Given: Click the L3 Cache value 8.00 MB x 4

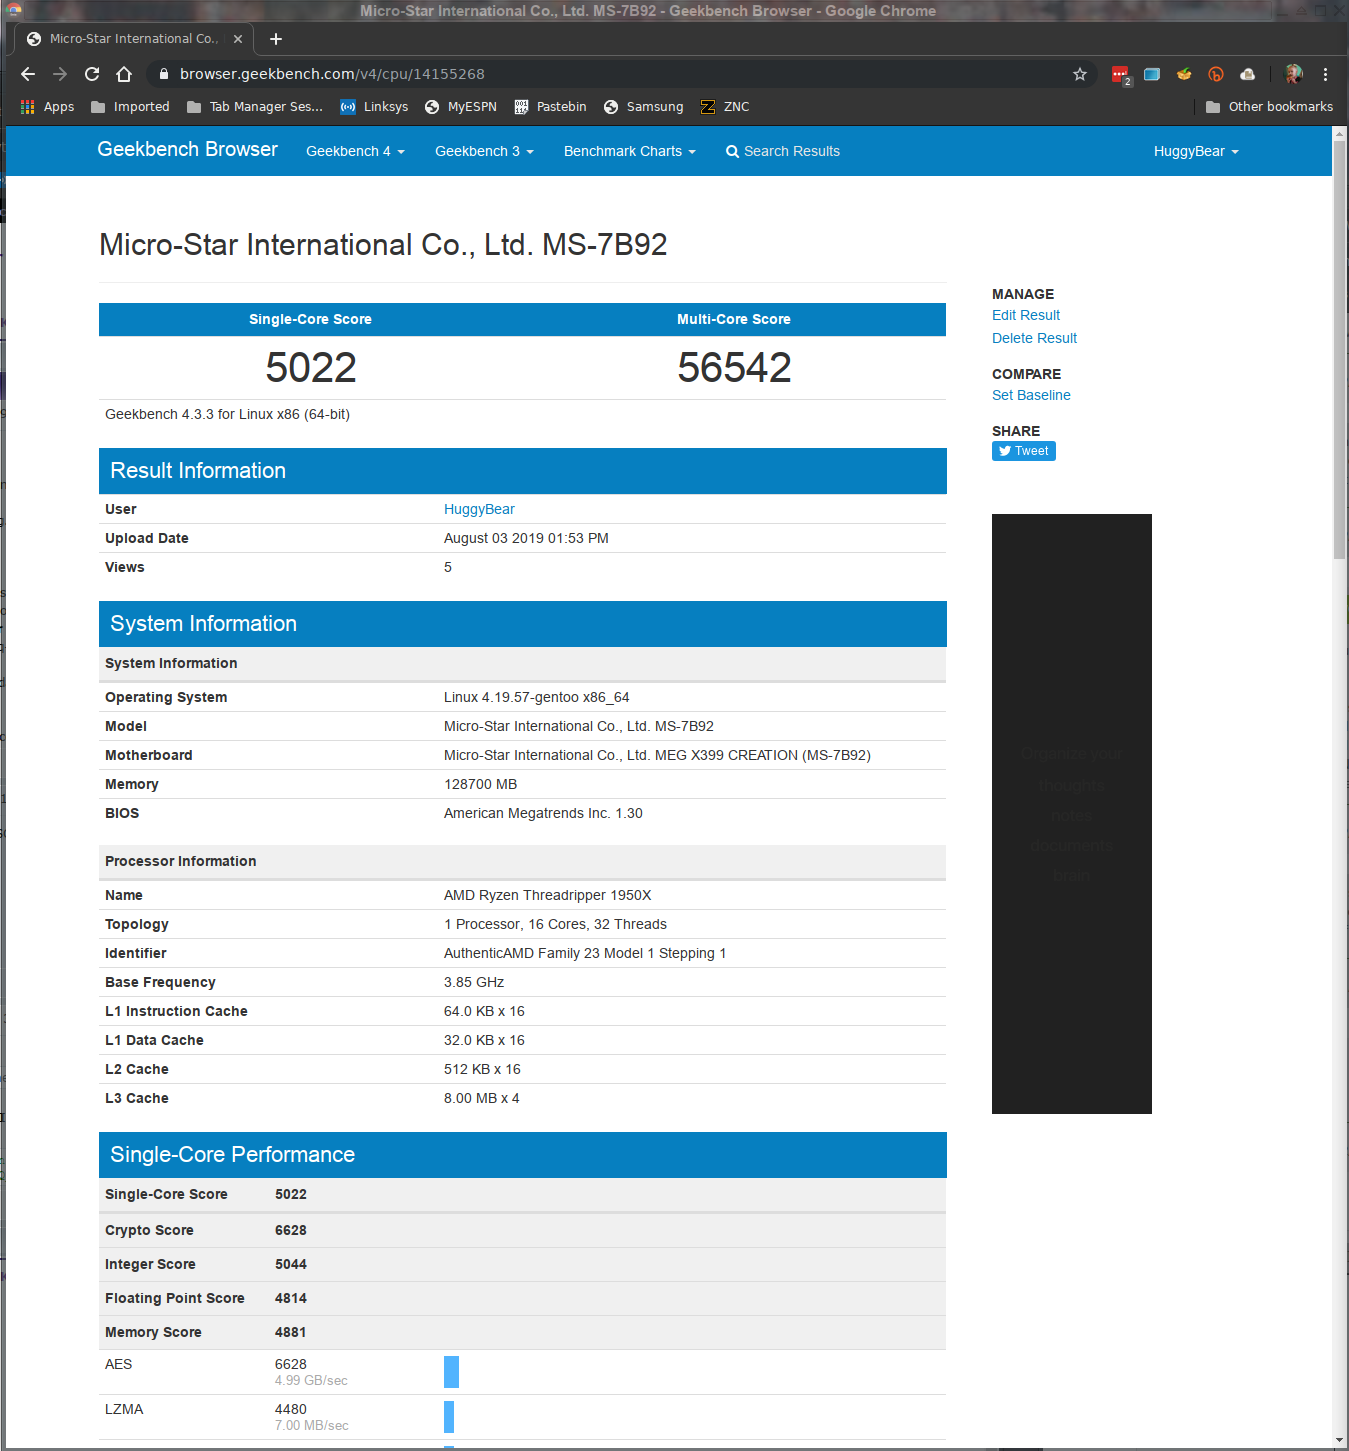Looking at the screenshot, I should (x=481, y=1098).
